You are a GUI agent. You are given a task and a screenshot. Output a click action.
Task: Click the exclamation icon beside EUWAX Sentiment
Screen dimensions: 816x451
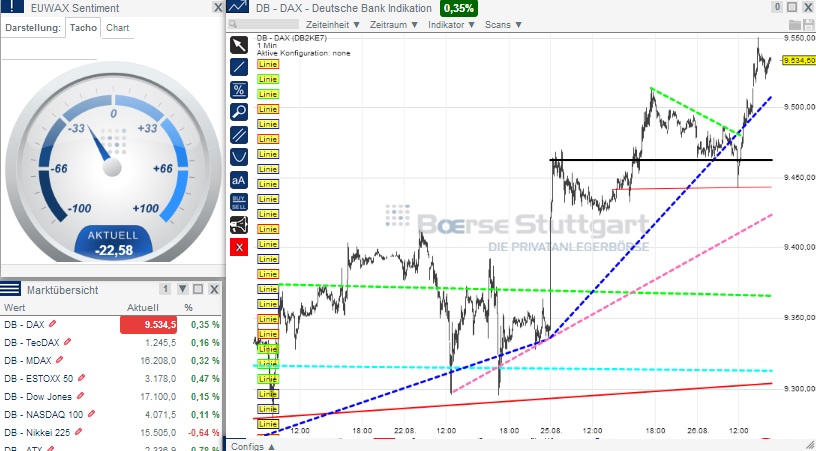tap(12, 6)
